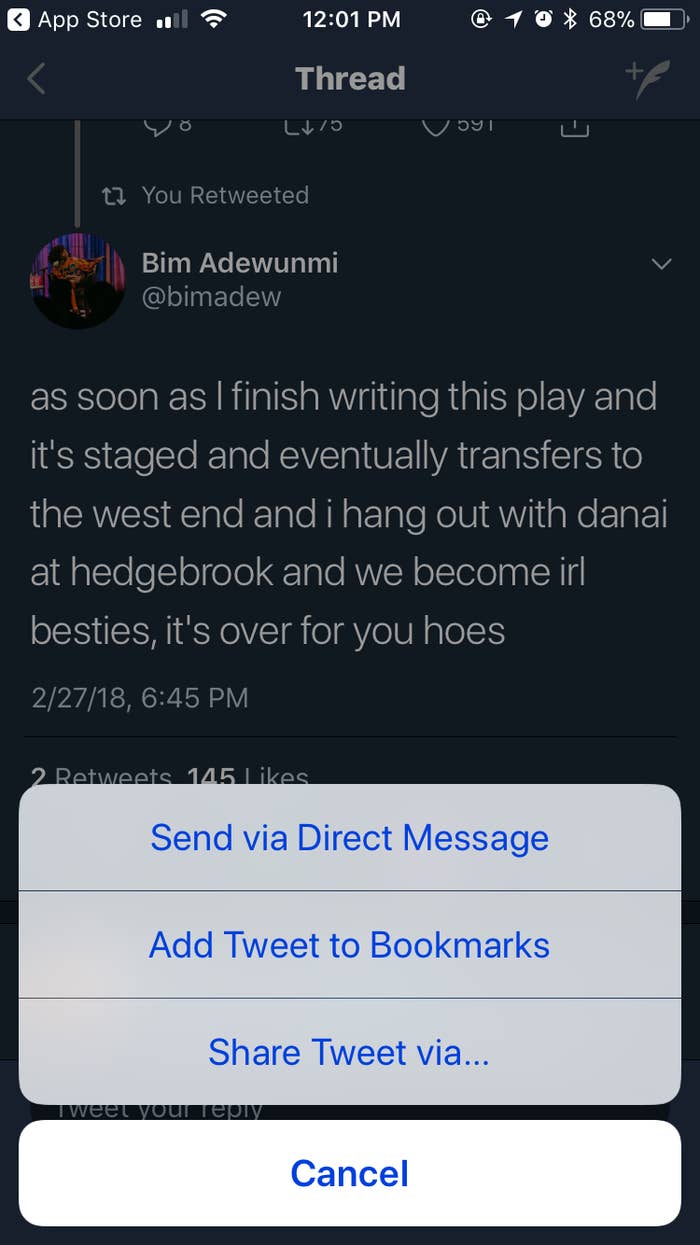
Task: Tap the heart like icon showing 591
Action: pos(435,127)
